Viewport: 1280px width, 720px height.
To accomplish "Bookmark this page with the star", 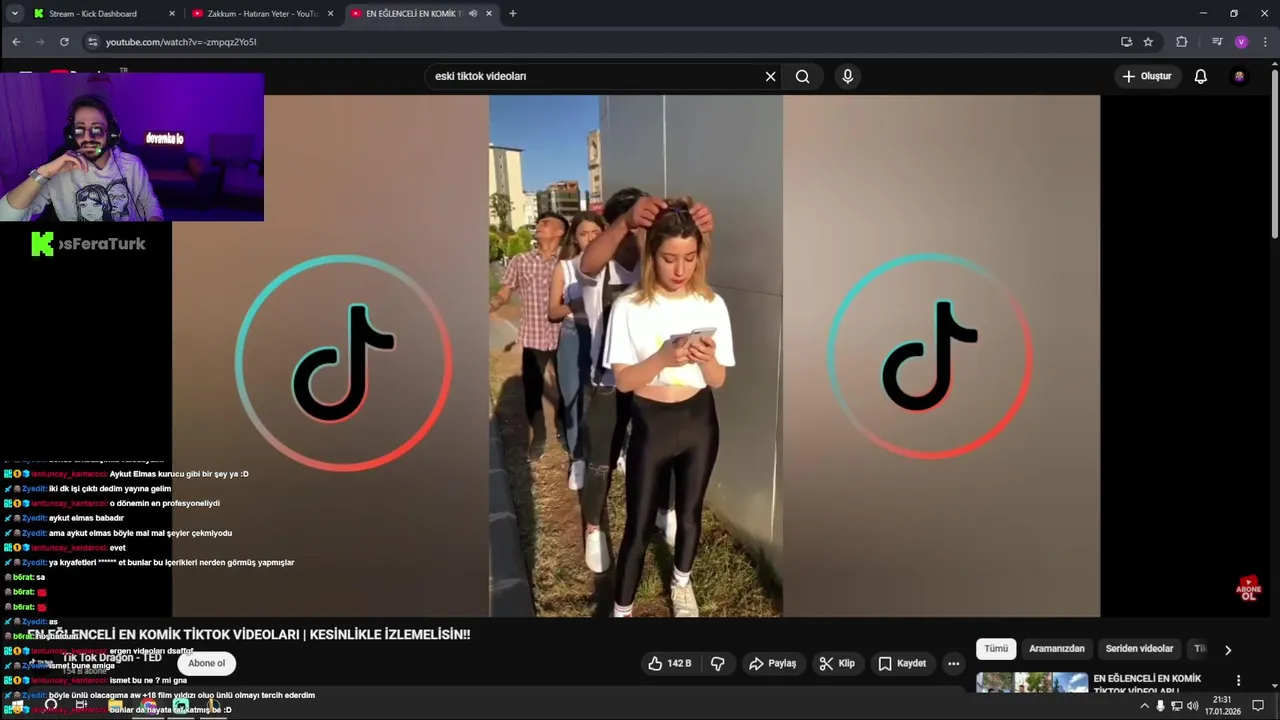I will [1148, 42].
